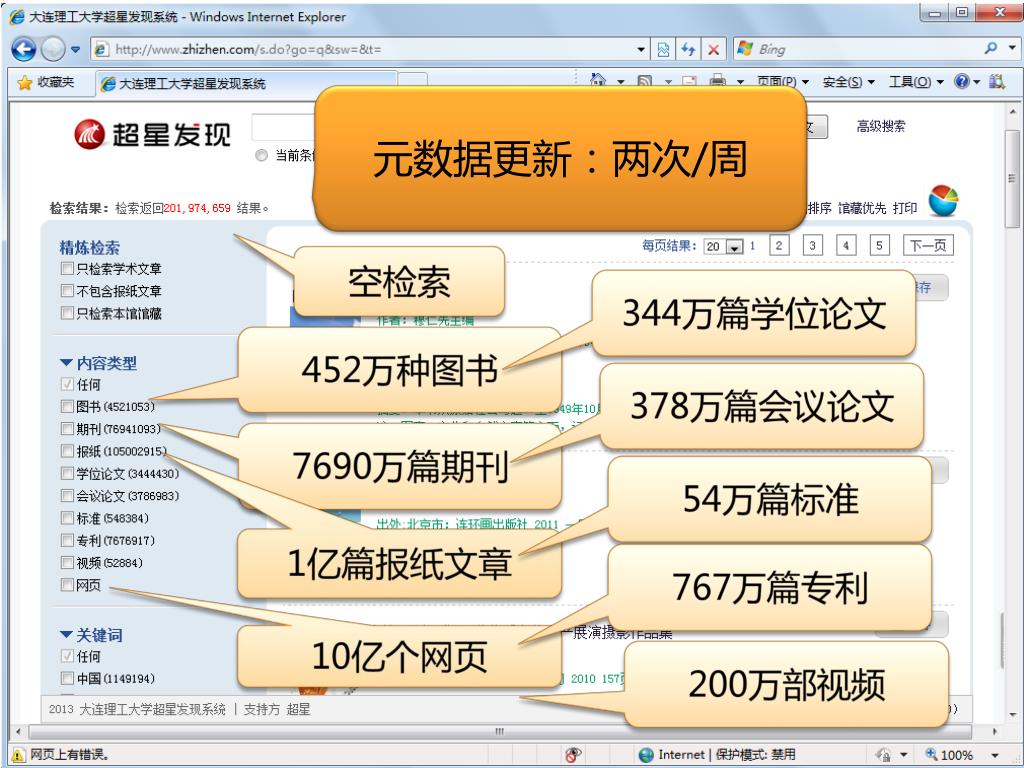Open a new blank tab

413,81
